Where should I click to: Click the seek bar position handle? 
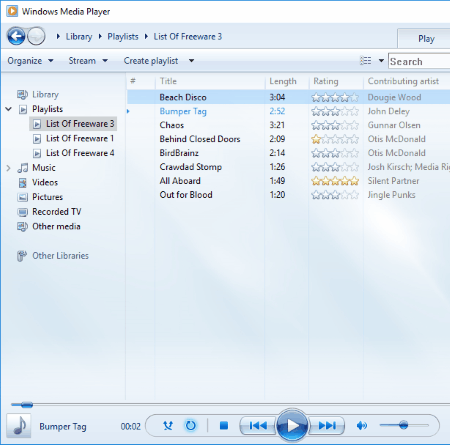coord(26,405)
